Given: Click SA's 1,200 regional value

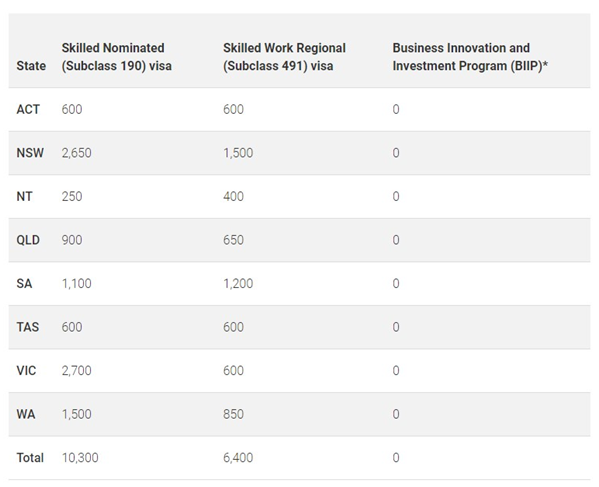Looking at the screenshot, I should tap(238, 283).
